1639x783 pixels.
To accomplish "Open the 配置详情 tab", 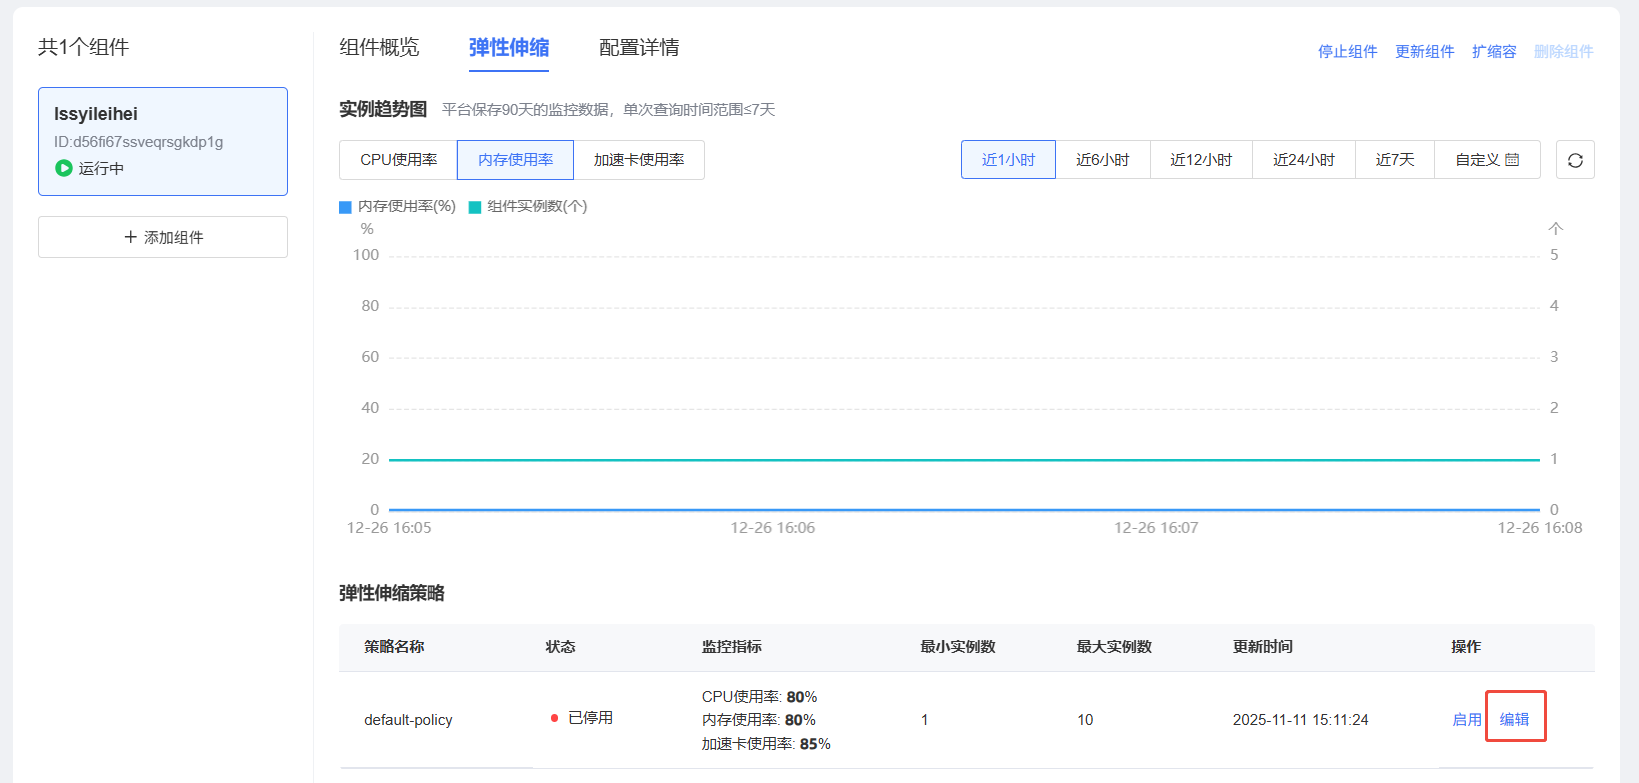I will [x=639, y=48].
